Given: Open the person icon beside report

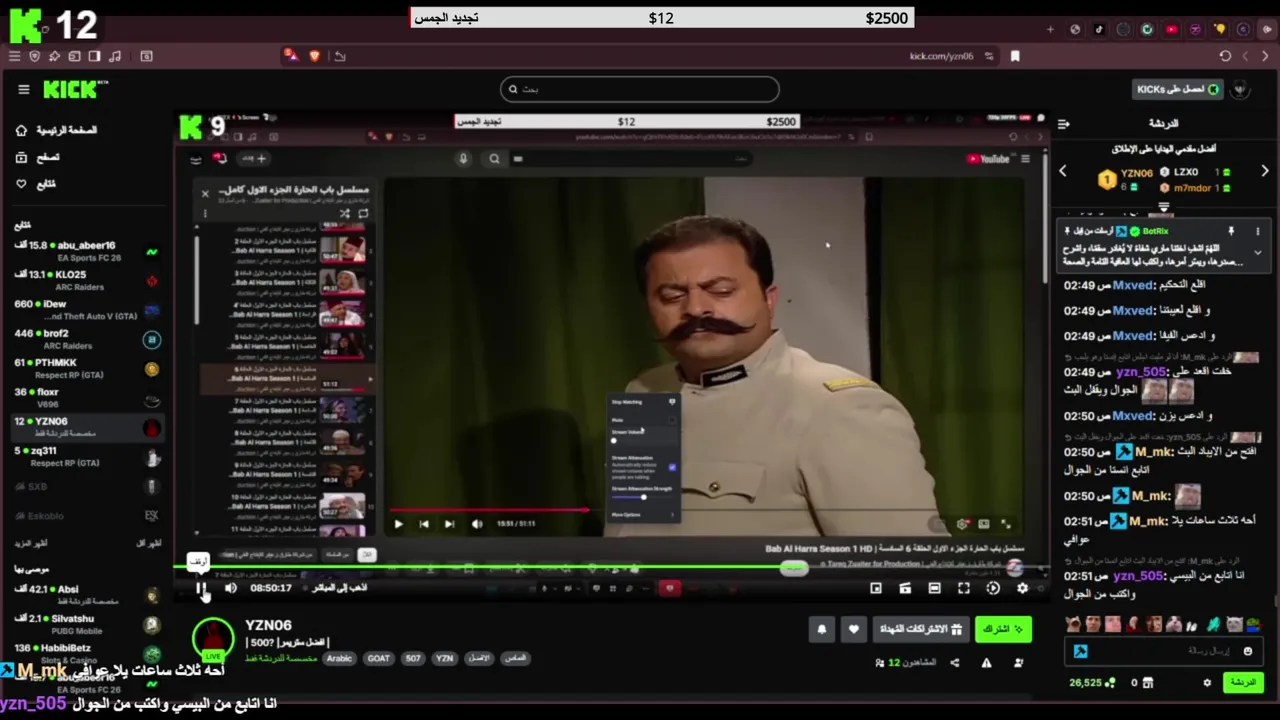Looking at the screenshot, I should 1019,662.
